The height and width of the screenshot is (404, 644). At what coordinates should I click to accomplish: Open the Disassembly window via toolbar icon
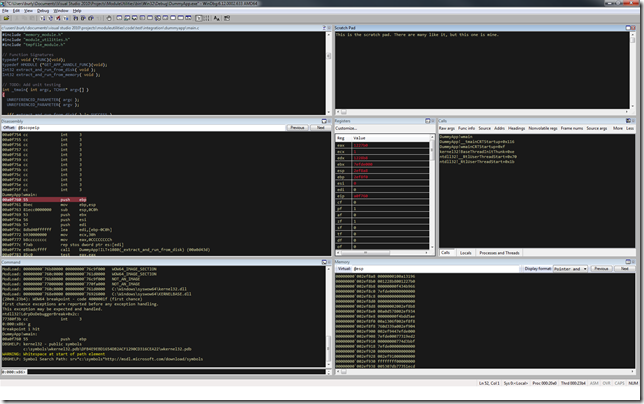click(165, 18)
